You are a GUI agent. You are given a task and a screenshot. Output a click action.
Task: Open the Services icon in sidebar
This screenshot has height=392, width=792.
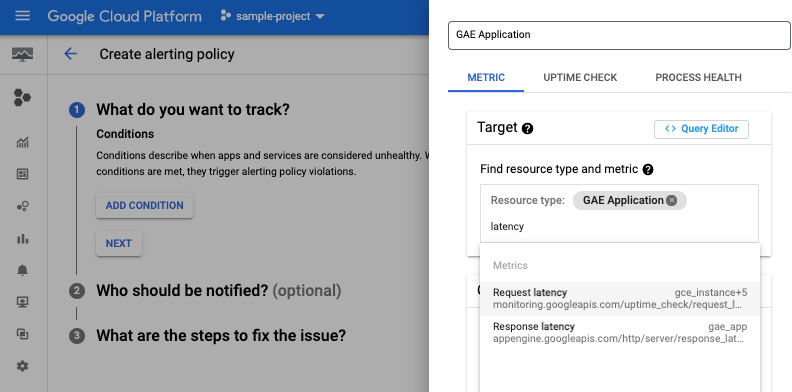pyautogui.click(x=23, y=206)
